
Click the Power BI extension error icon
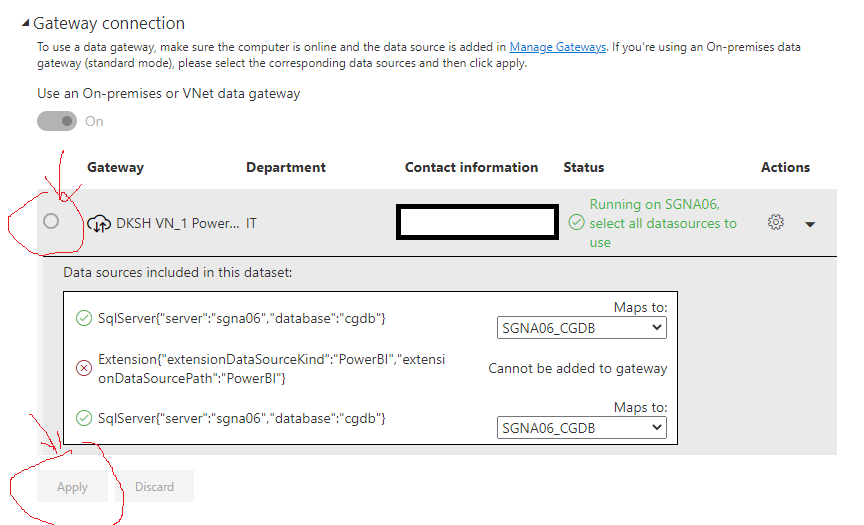coord(84,368)
